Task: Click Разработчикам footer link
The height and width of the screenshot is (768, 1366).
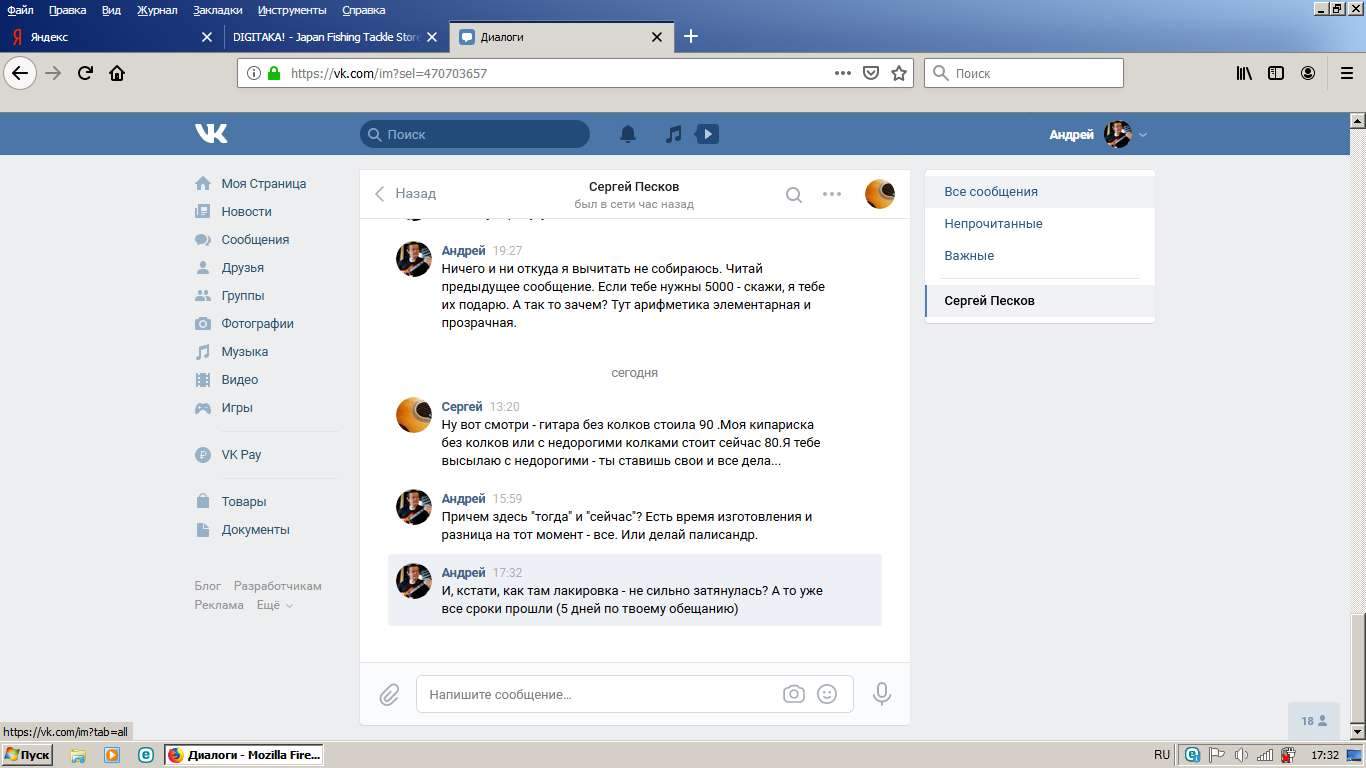Action: 278,586
